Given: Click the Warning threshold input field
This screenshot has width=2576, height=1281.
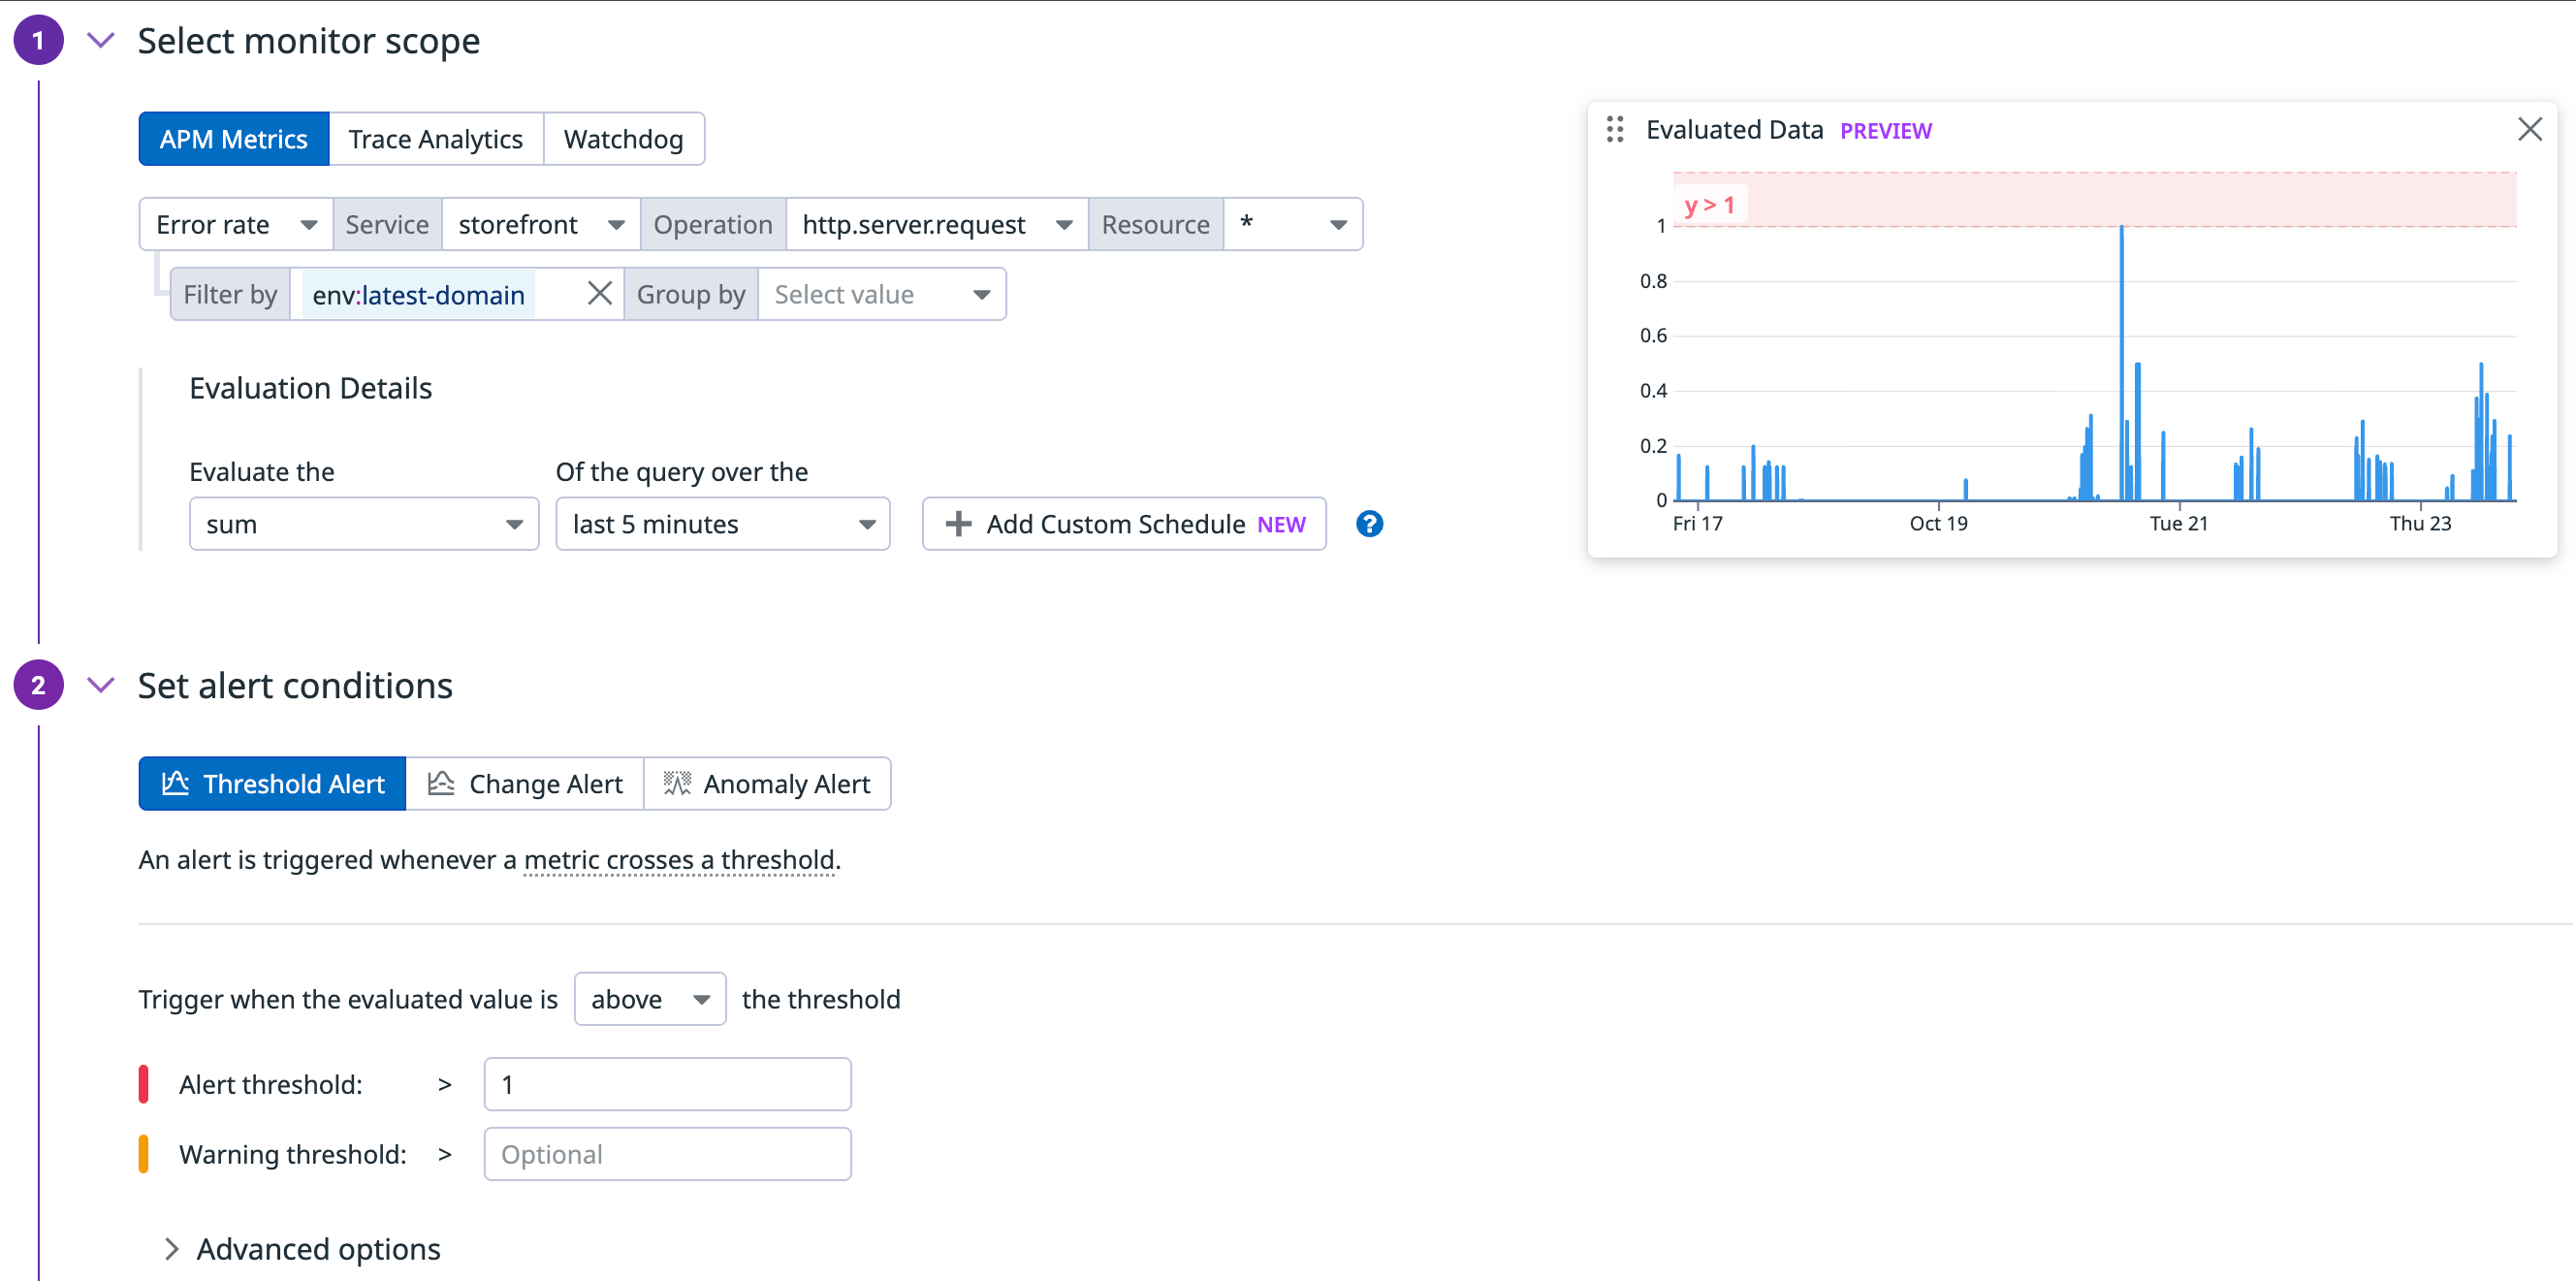Looking at the screenshot, I should (667, 1154).
